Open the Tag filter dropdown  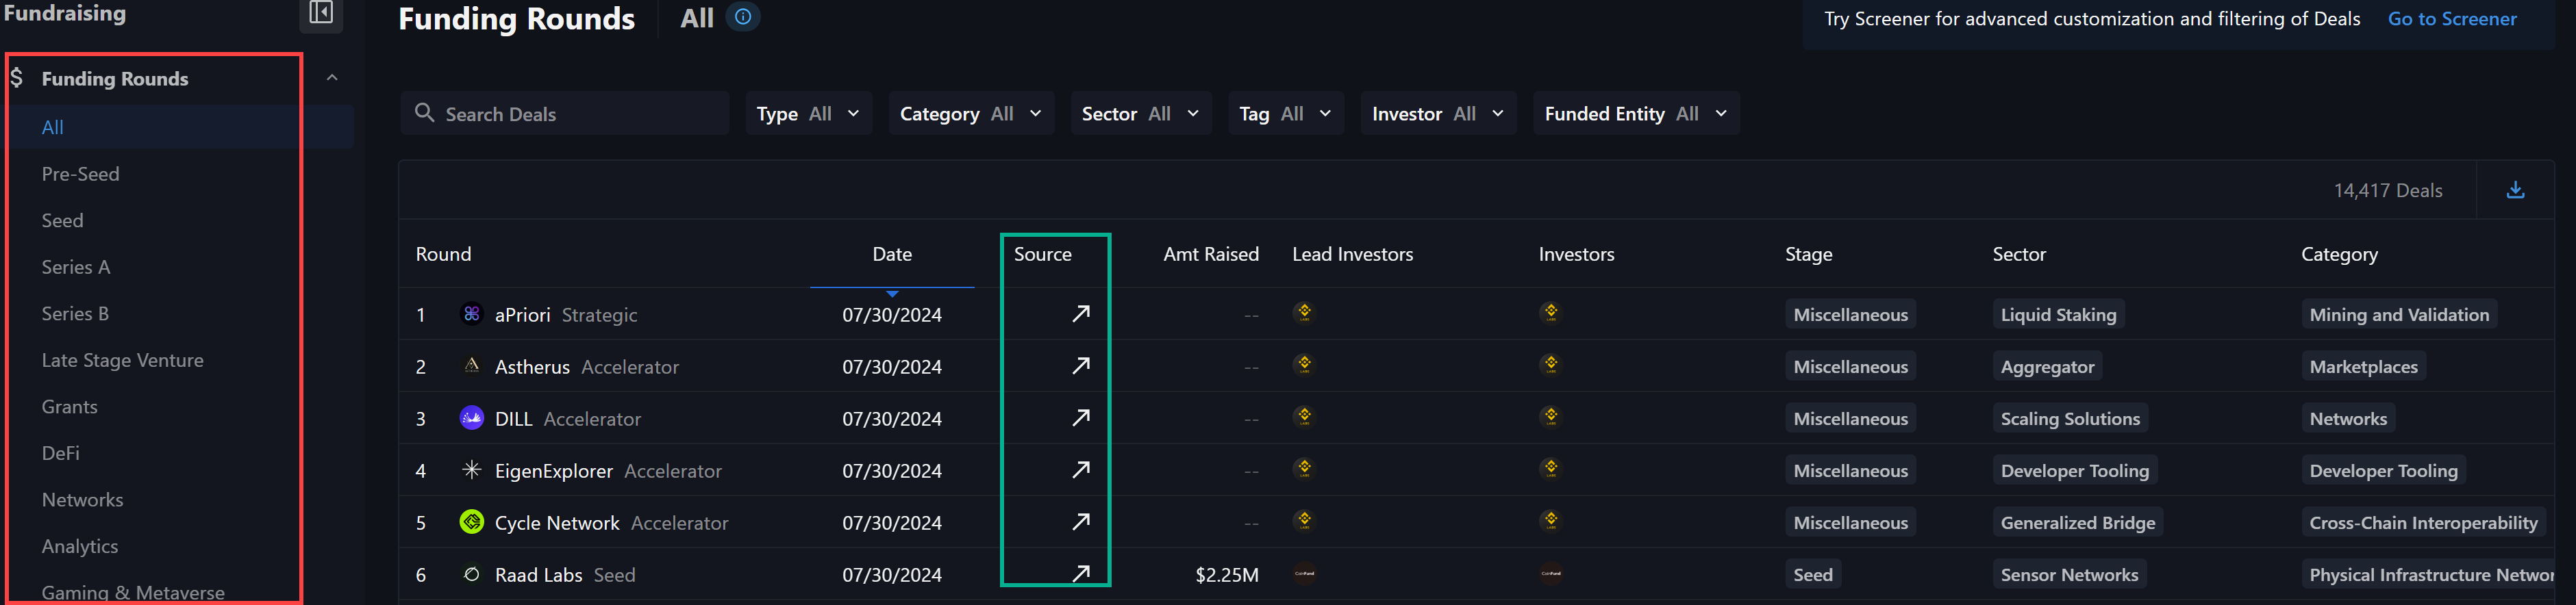(1286, 113)
